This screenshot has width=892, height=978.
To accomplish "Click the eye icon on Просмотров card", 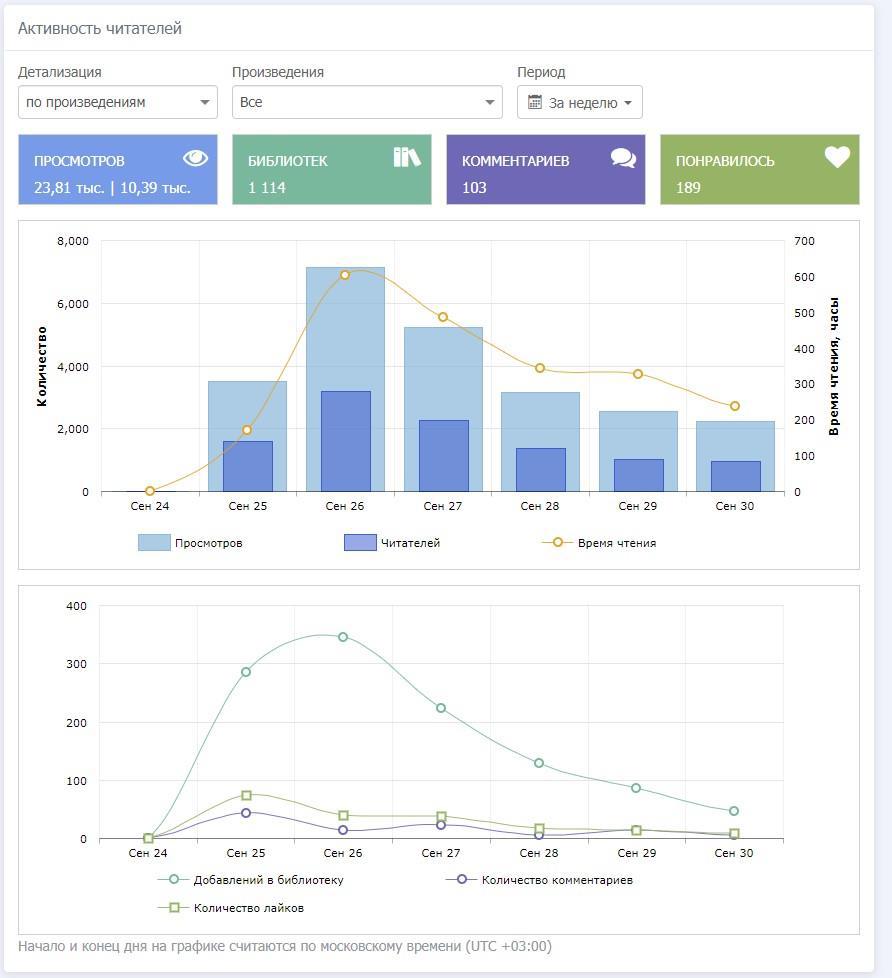I will tap(195, 158).
